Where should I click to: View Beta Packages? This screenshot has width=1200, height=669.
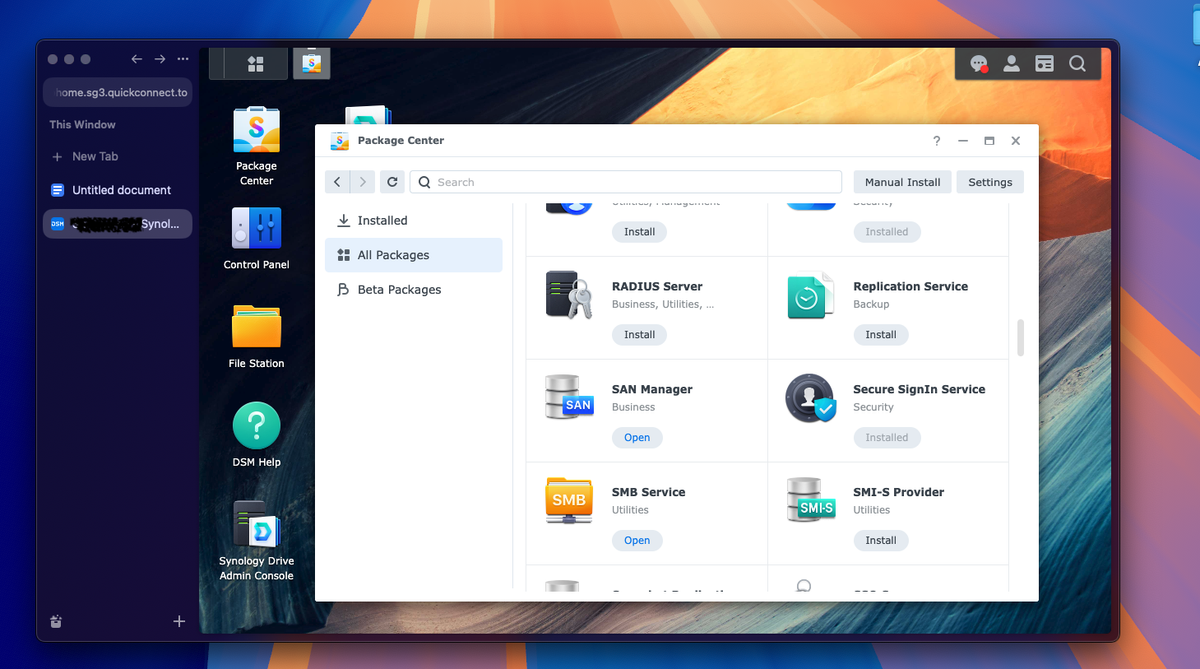coord(400,289)
